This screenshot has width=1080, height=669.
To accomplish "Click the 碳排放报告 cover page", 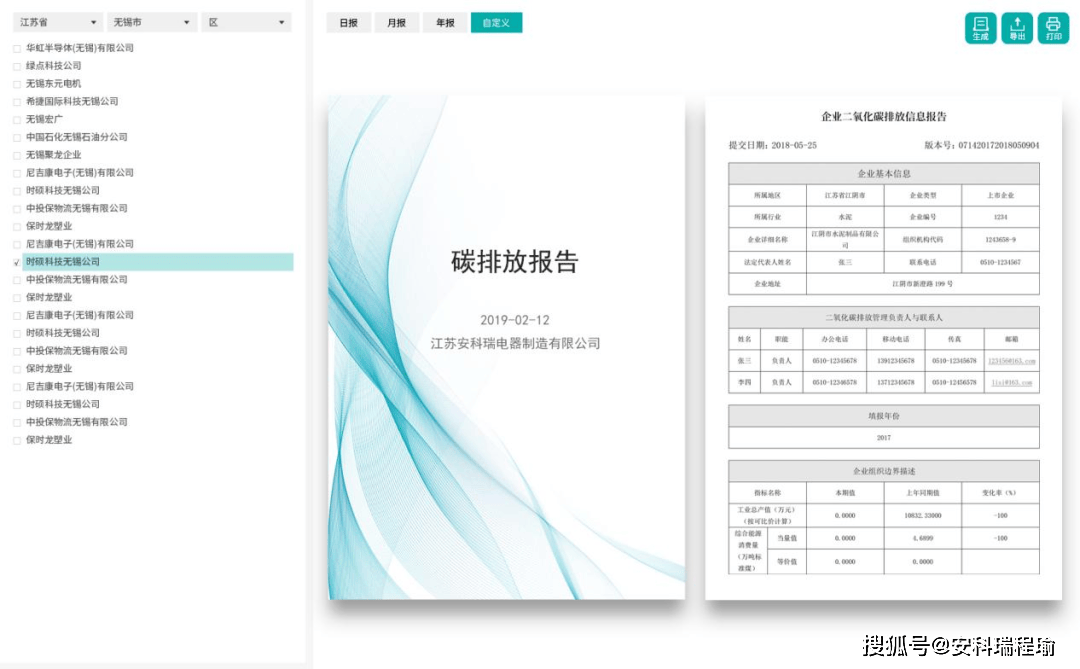I will tap(506, 347).
